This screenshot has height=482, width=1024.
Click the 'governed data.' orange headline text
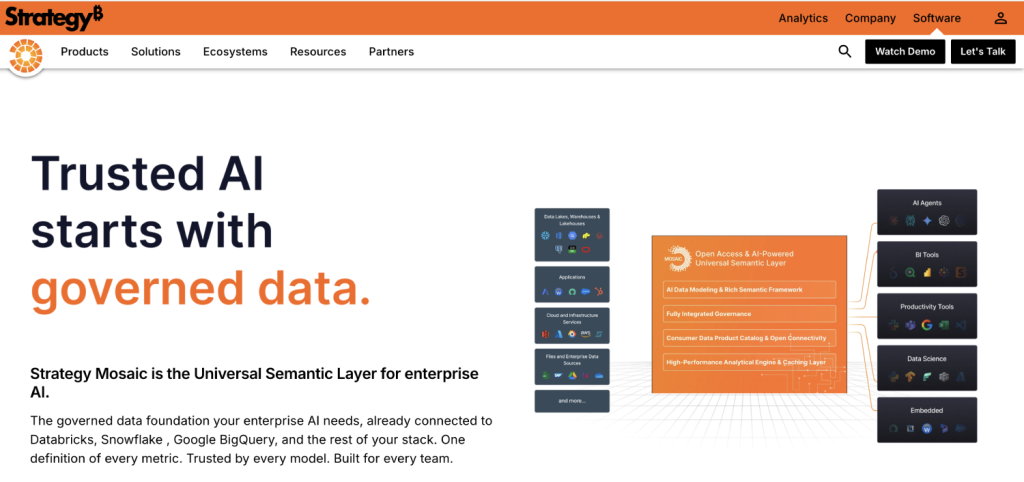tap(200, 288)
